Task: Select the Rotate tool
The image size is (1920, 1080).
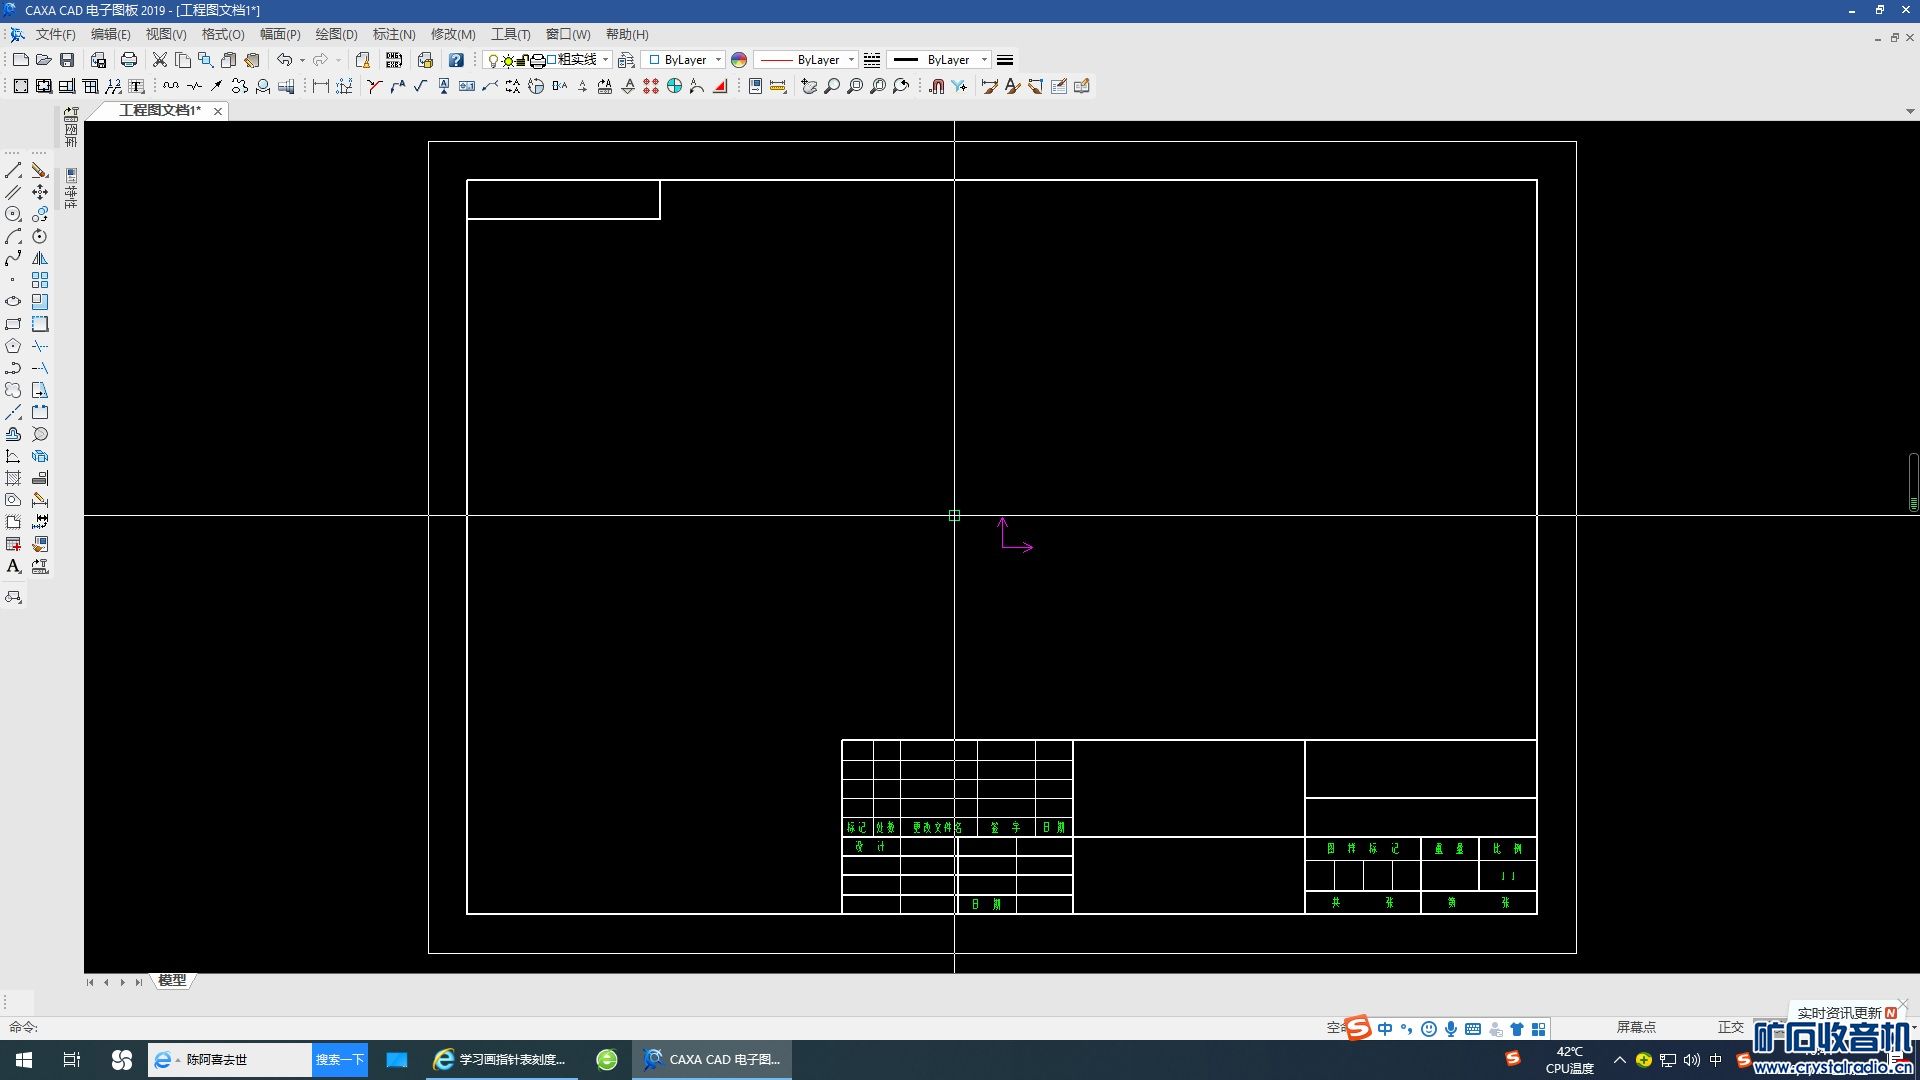Action: [40, 237]
